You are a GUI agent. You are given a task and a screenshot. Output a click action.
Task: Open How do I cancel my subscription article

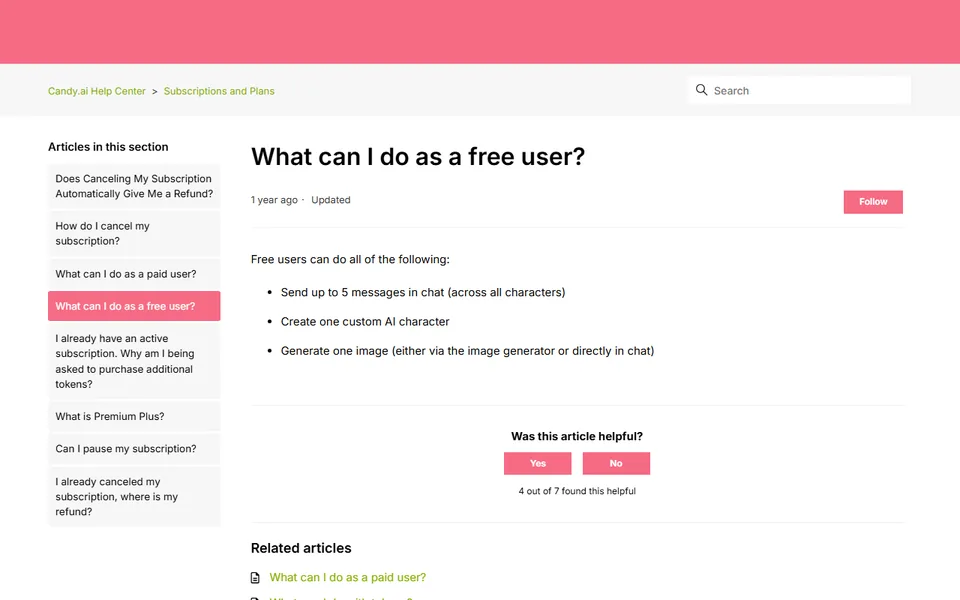[x=134, y=233]
